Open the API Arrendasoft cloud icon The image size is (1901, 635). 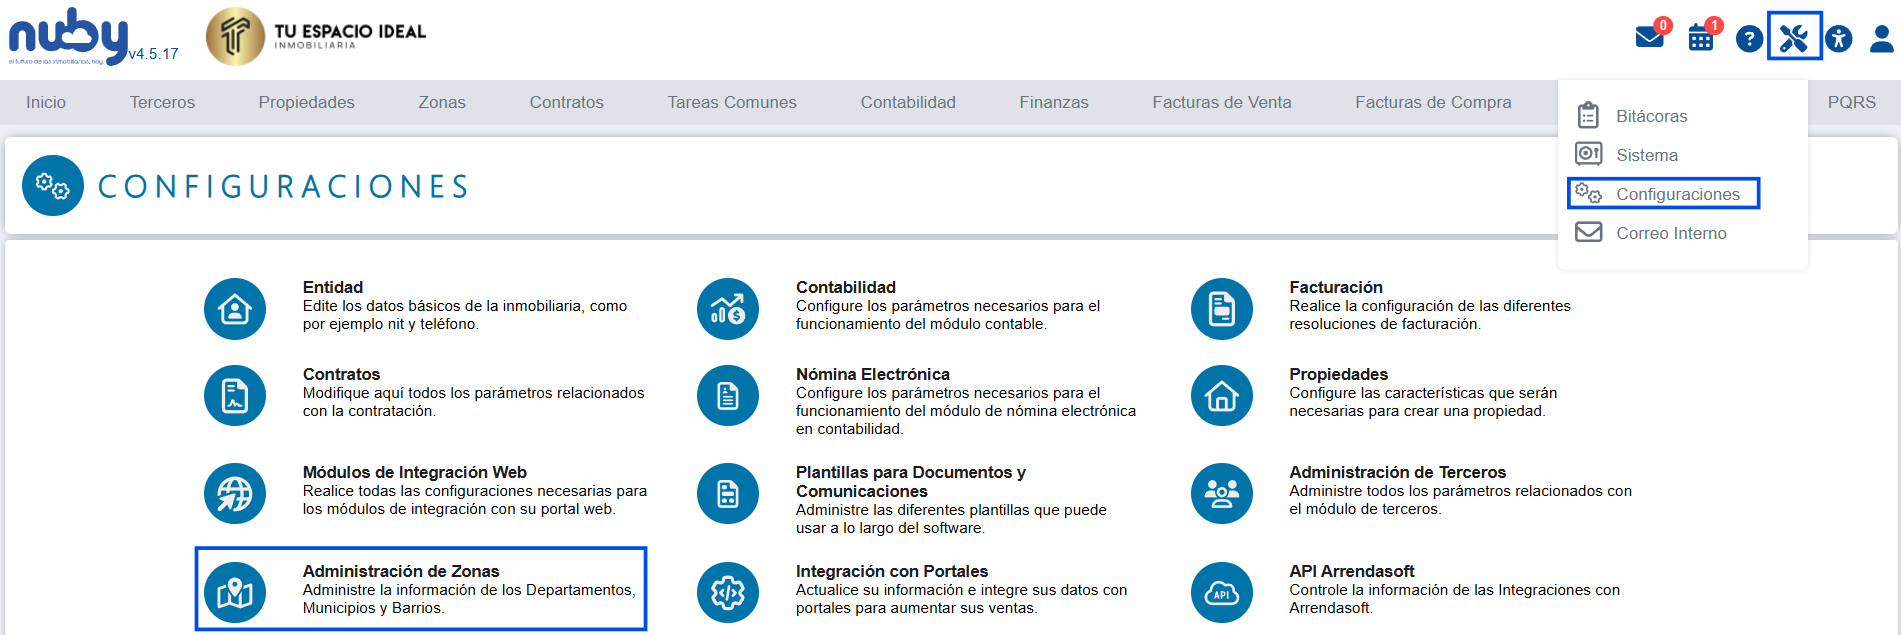pyautogui.click(x=1221, y=593)
